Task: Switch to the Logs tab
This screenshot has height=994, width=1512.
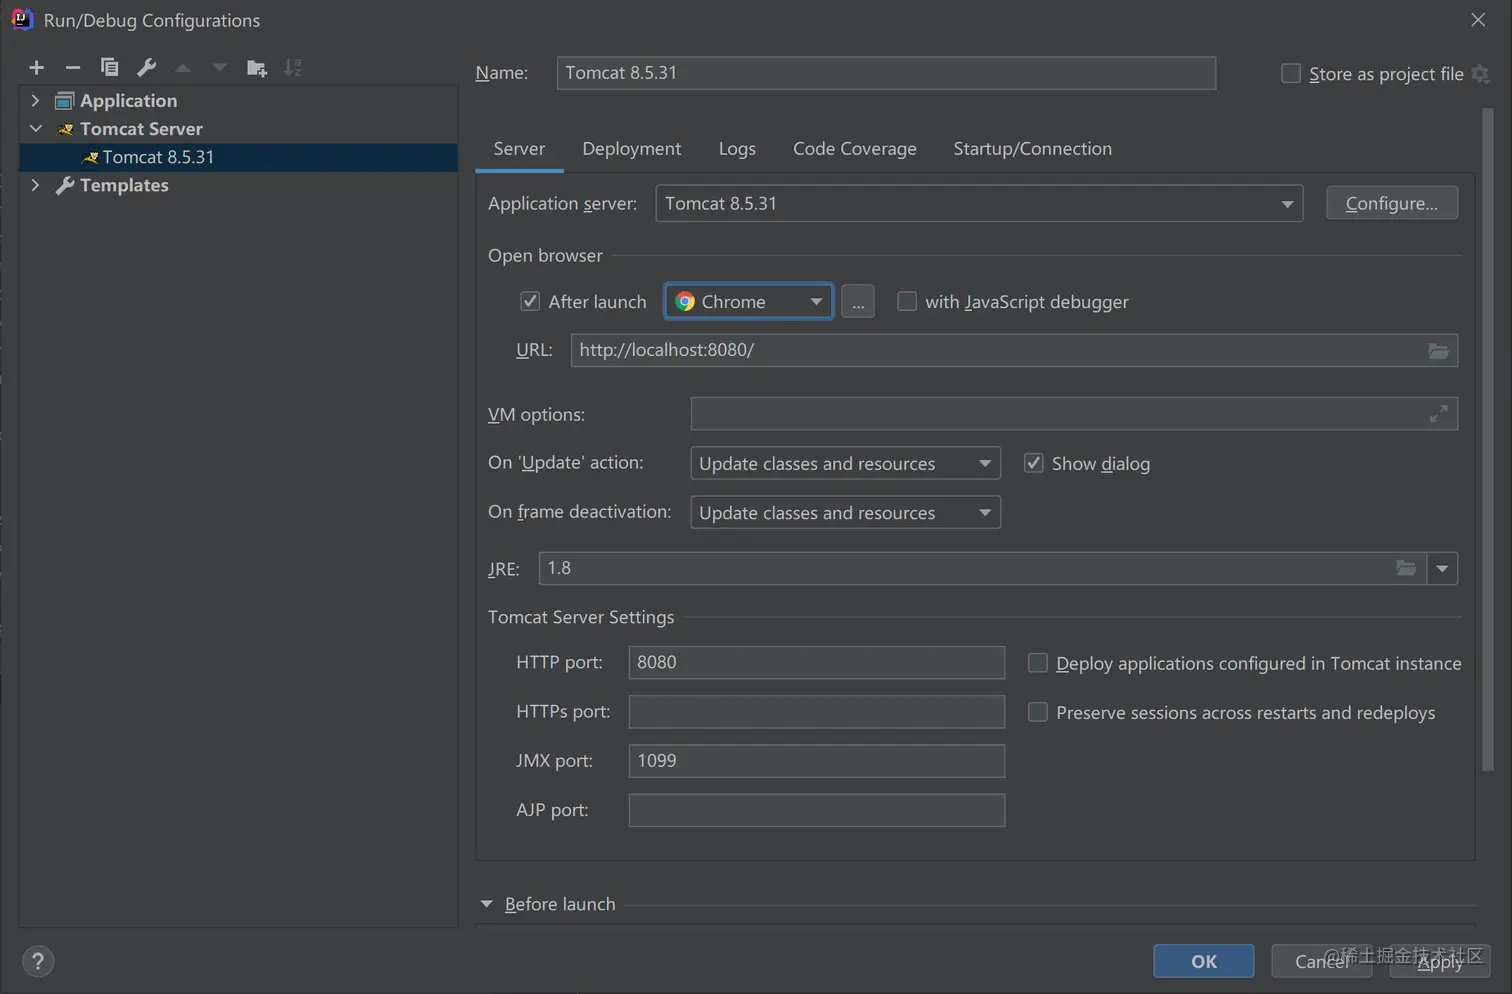Action: coord(737,148)
